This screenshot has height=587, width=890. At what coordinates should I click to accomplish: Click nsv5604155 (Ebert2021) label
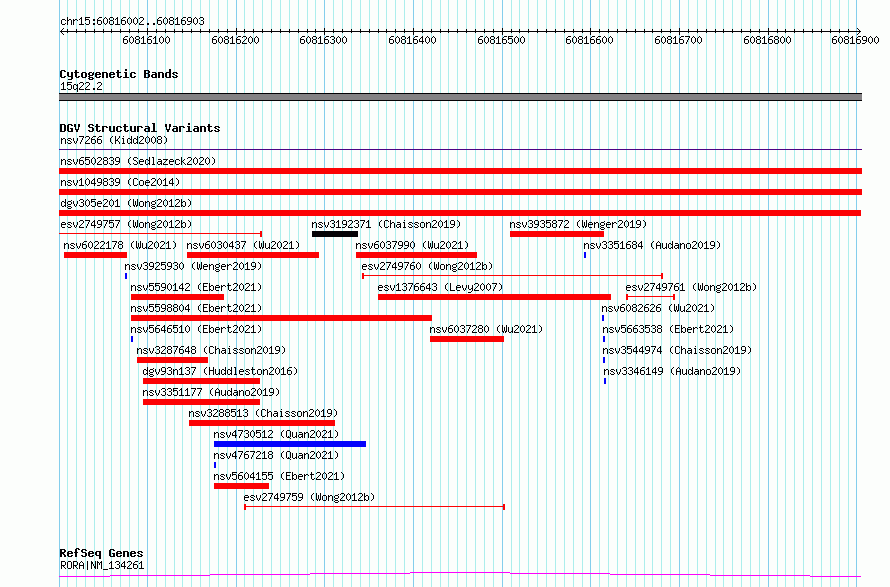279,476
